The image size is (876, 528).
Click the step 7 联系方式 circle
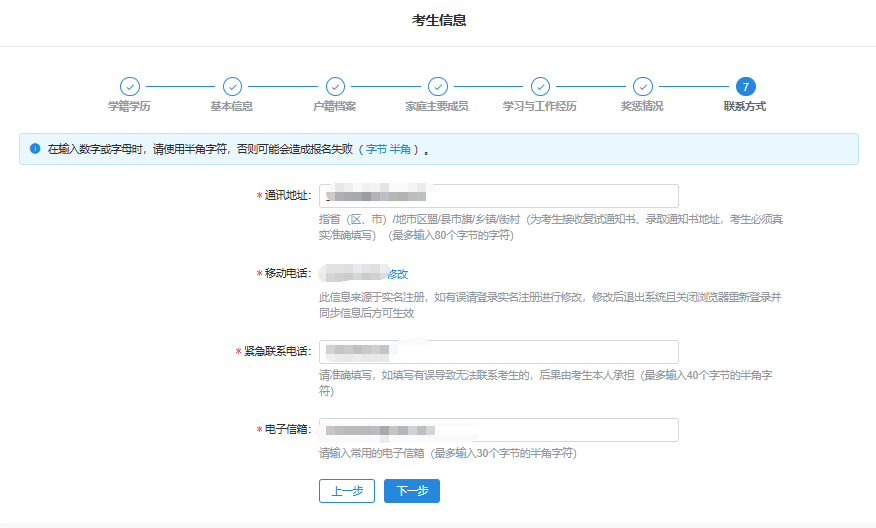tap(746, 87)
